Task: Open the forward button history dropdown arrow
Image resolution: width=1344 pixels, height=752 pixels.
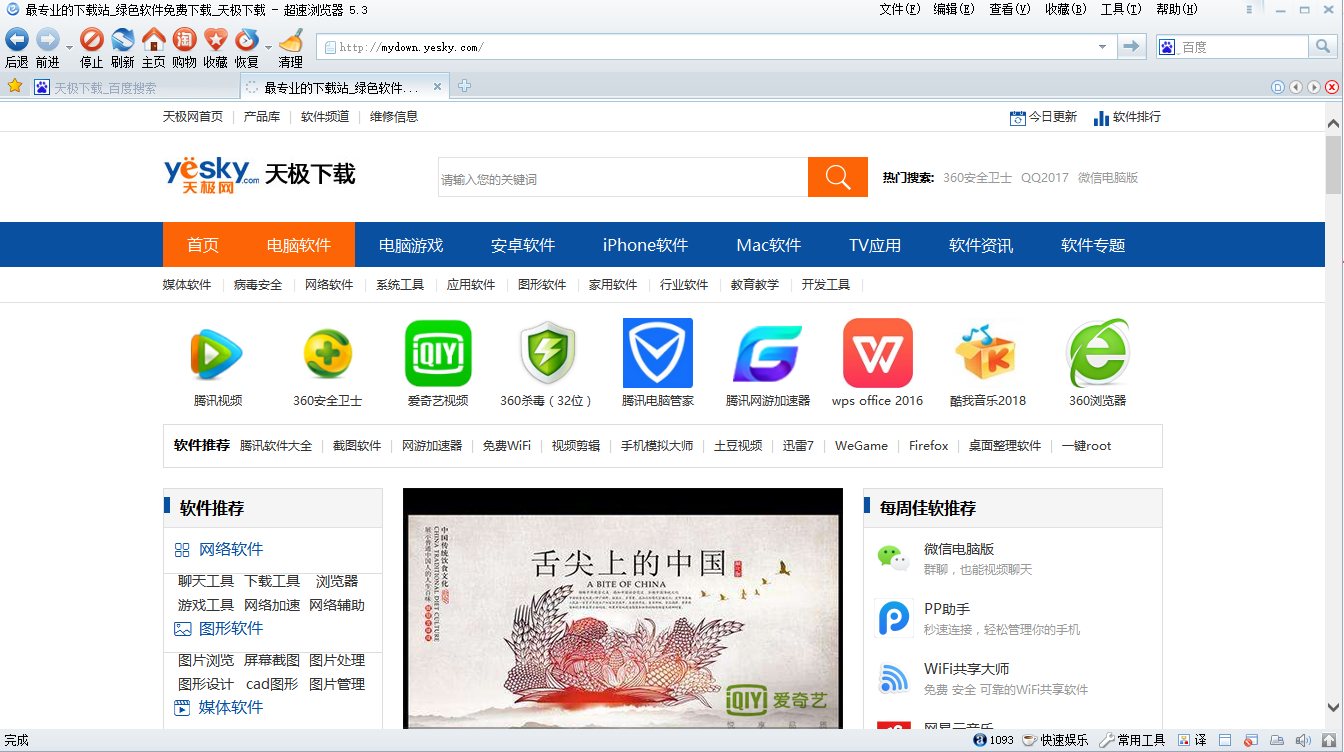Action: [x=69, y=47]
